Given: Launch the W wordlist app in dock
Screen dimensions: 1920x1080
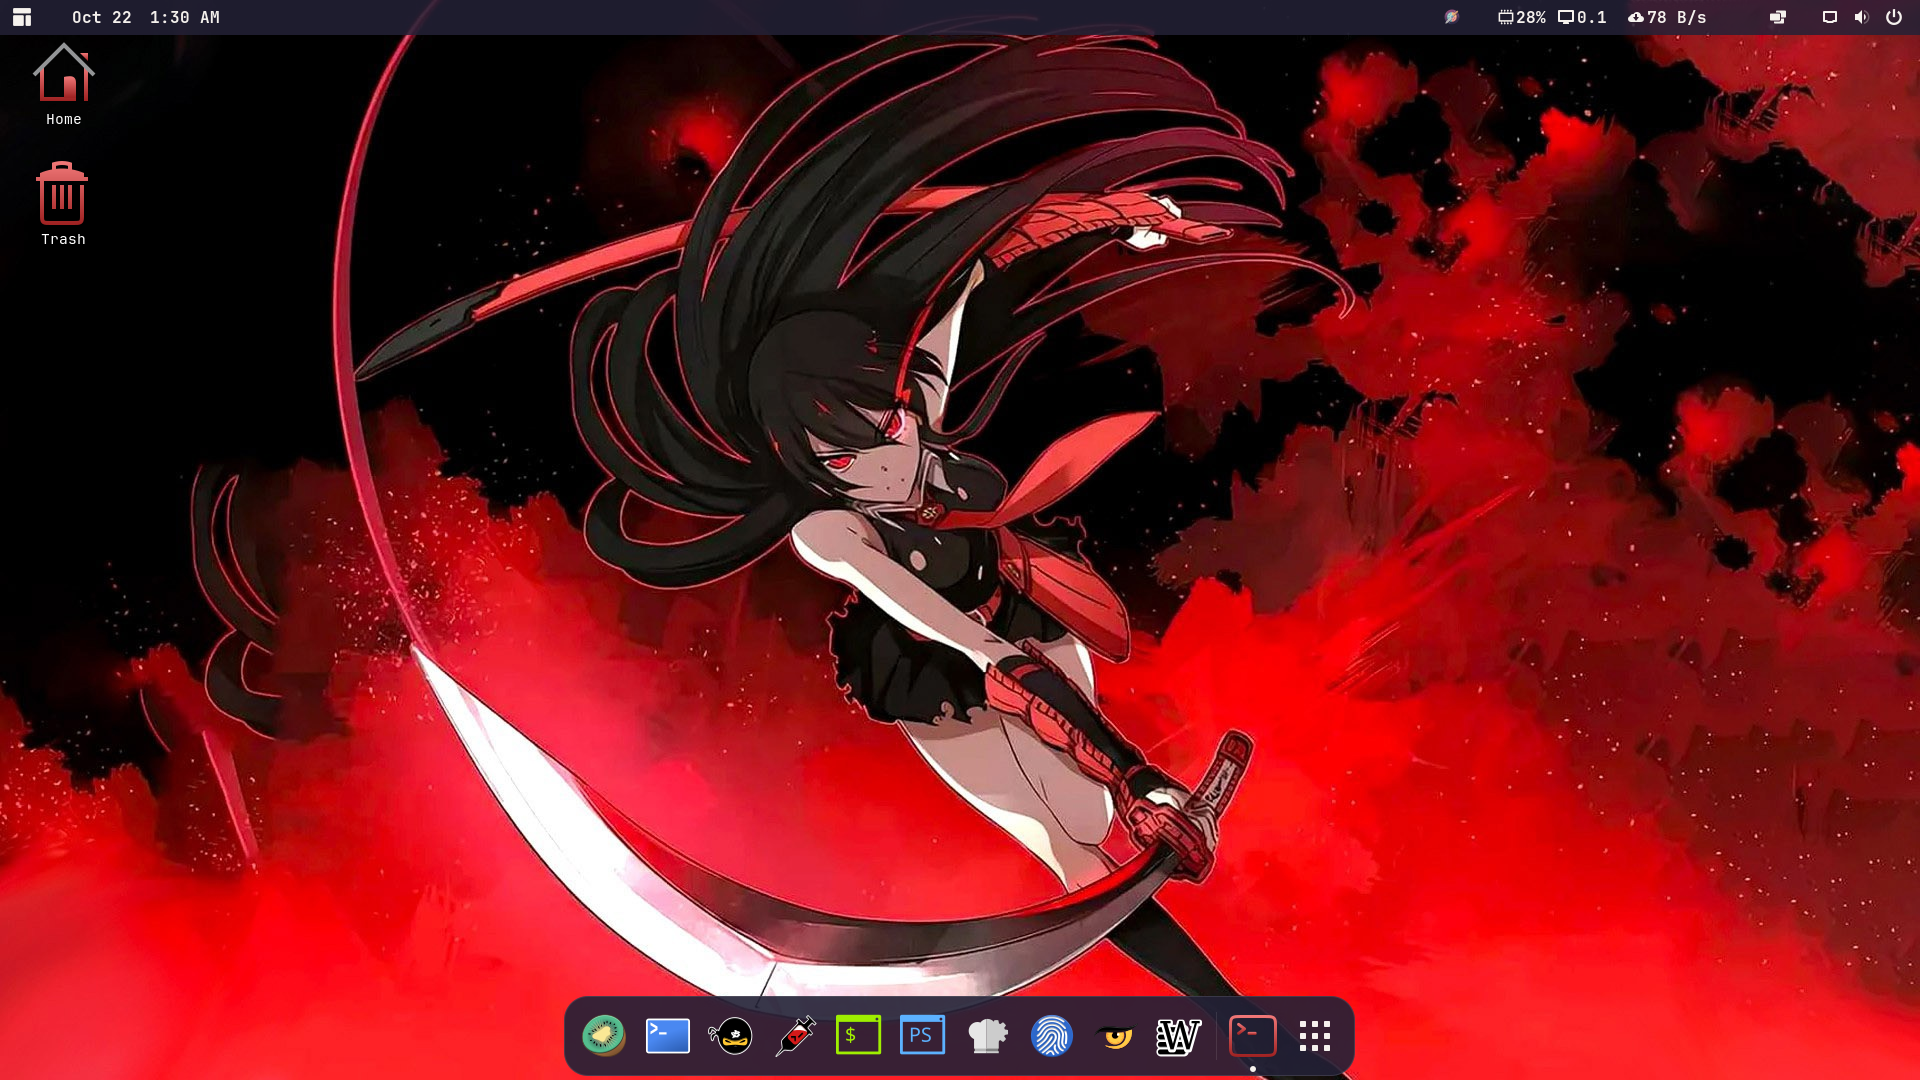Looking at the screenshot, I should 1178,1036.
